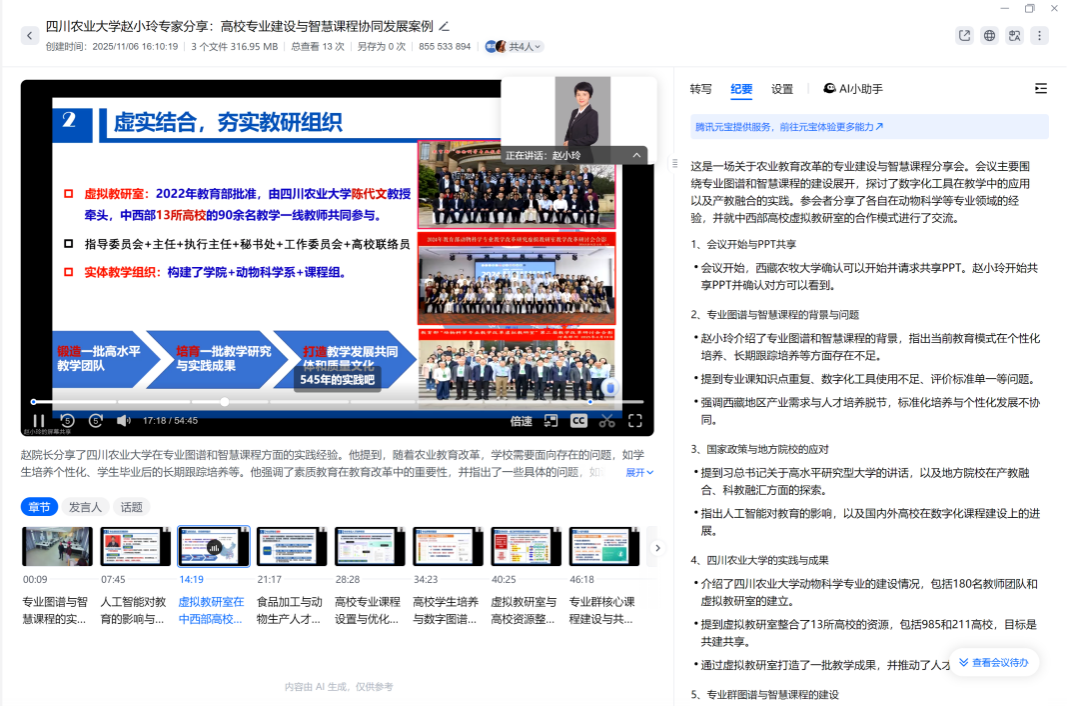Skip forward 5 seconds in video
The image size is (1072, 706).
96,421
